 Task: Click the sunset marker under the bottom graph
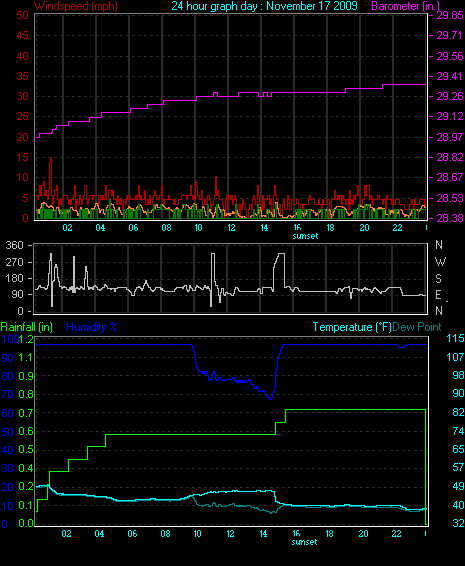[x=304, y=542]
